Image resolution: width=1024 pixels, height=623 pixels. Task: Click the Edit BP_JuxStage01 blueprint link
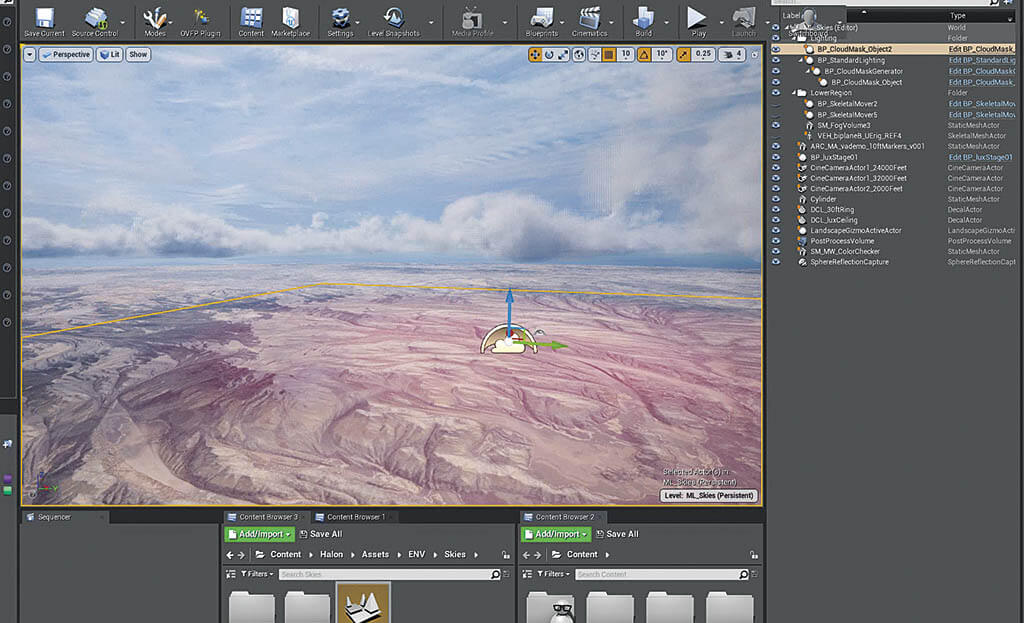click(x=980, y=157)
